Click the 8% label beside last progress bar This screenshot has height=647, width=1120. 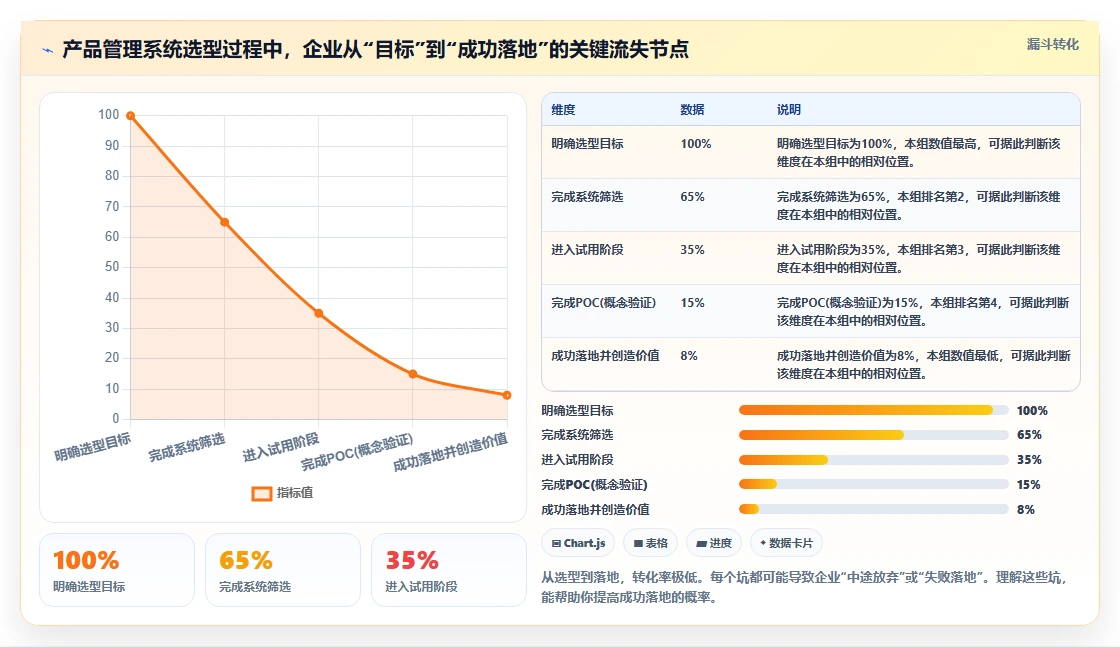[1026, 510]
